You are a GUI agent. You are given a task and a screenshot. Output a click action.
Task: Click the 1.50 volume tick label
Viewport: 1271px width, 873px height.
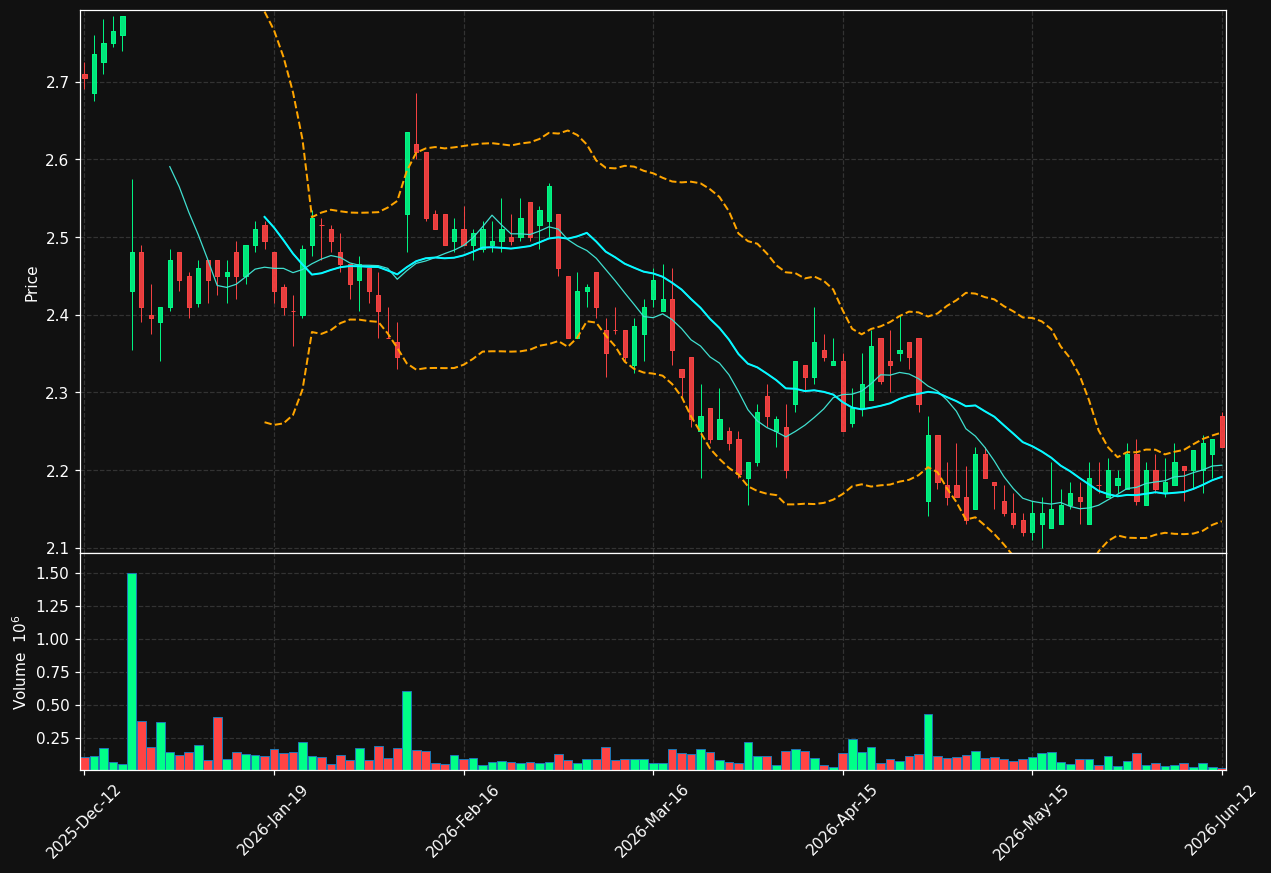[53, 573]
